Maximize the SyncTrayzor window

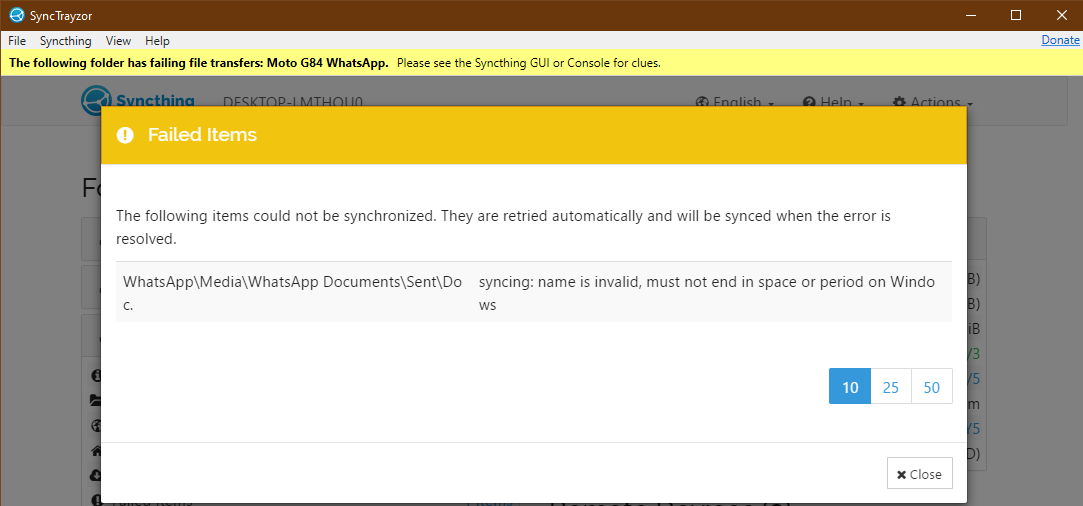click(x=1016, y=15)
